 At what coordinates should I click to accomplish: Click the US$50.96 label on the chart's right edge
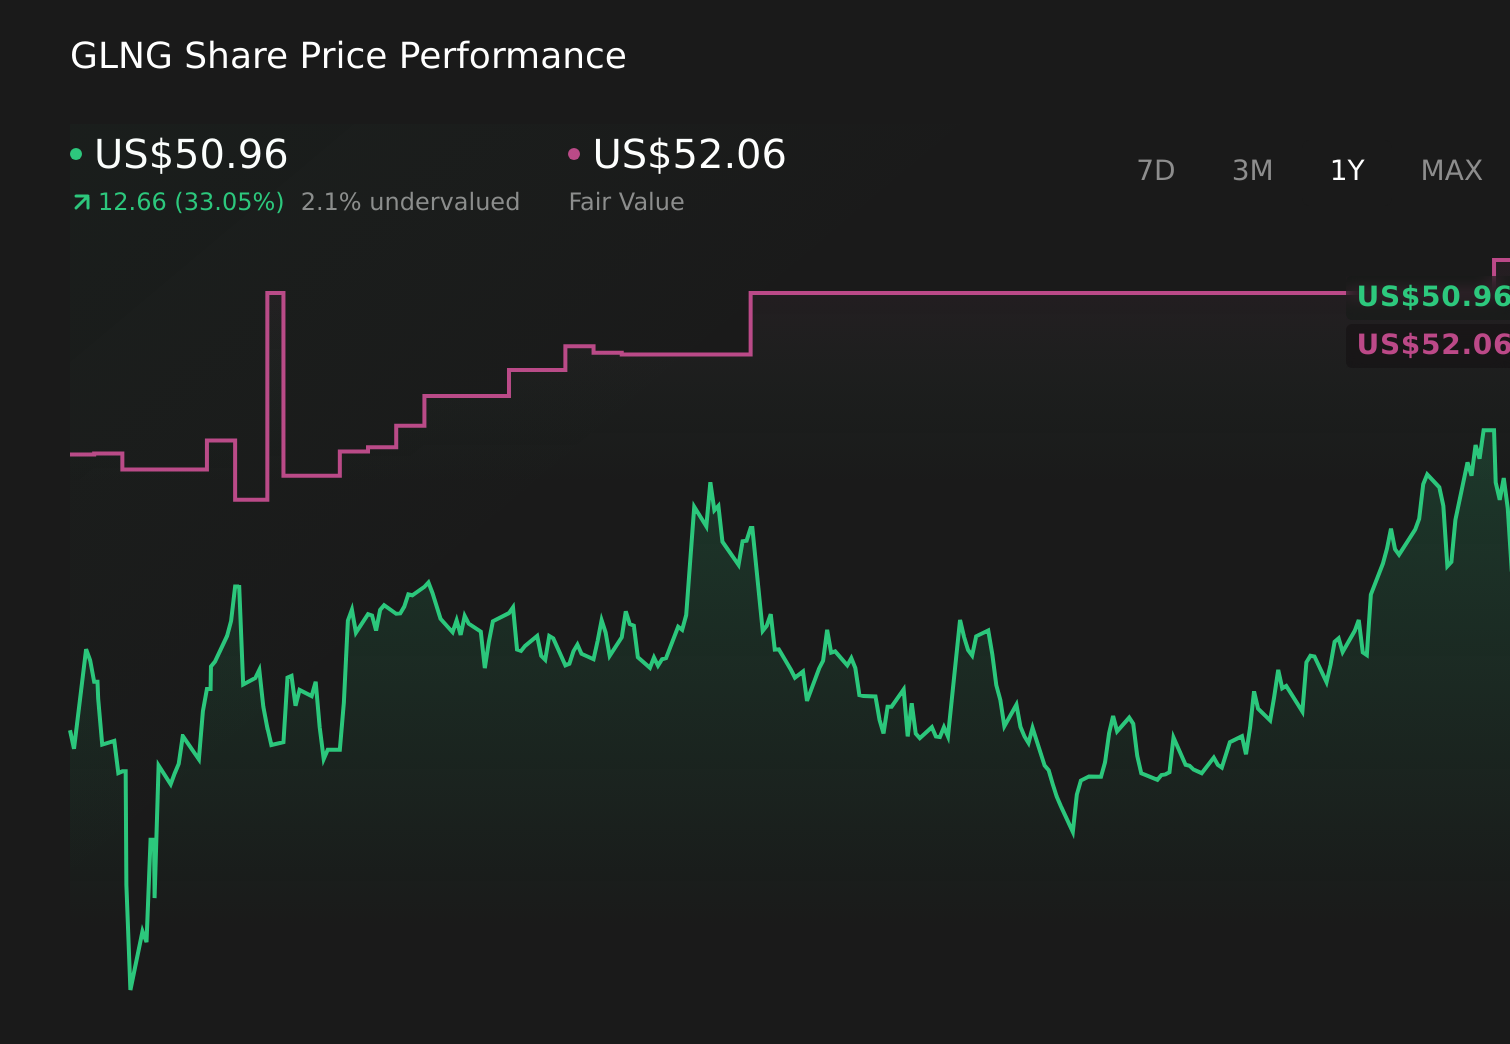[1432, 296]
